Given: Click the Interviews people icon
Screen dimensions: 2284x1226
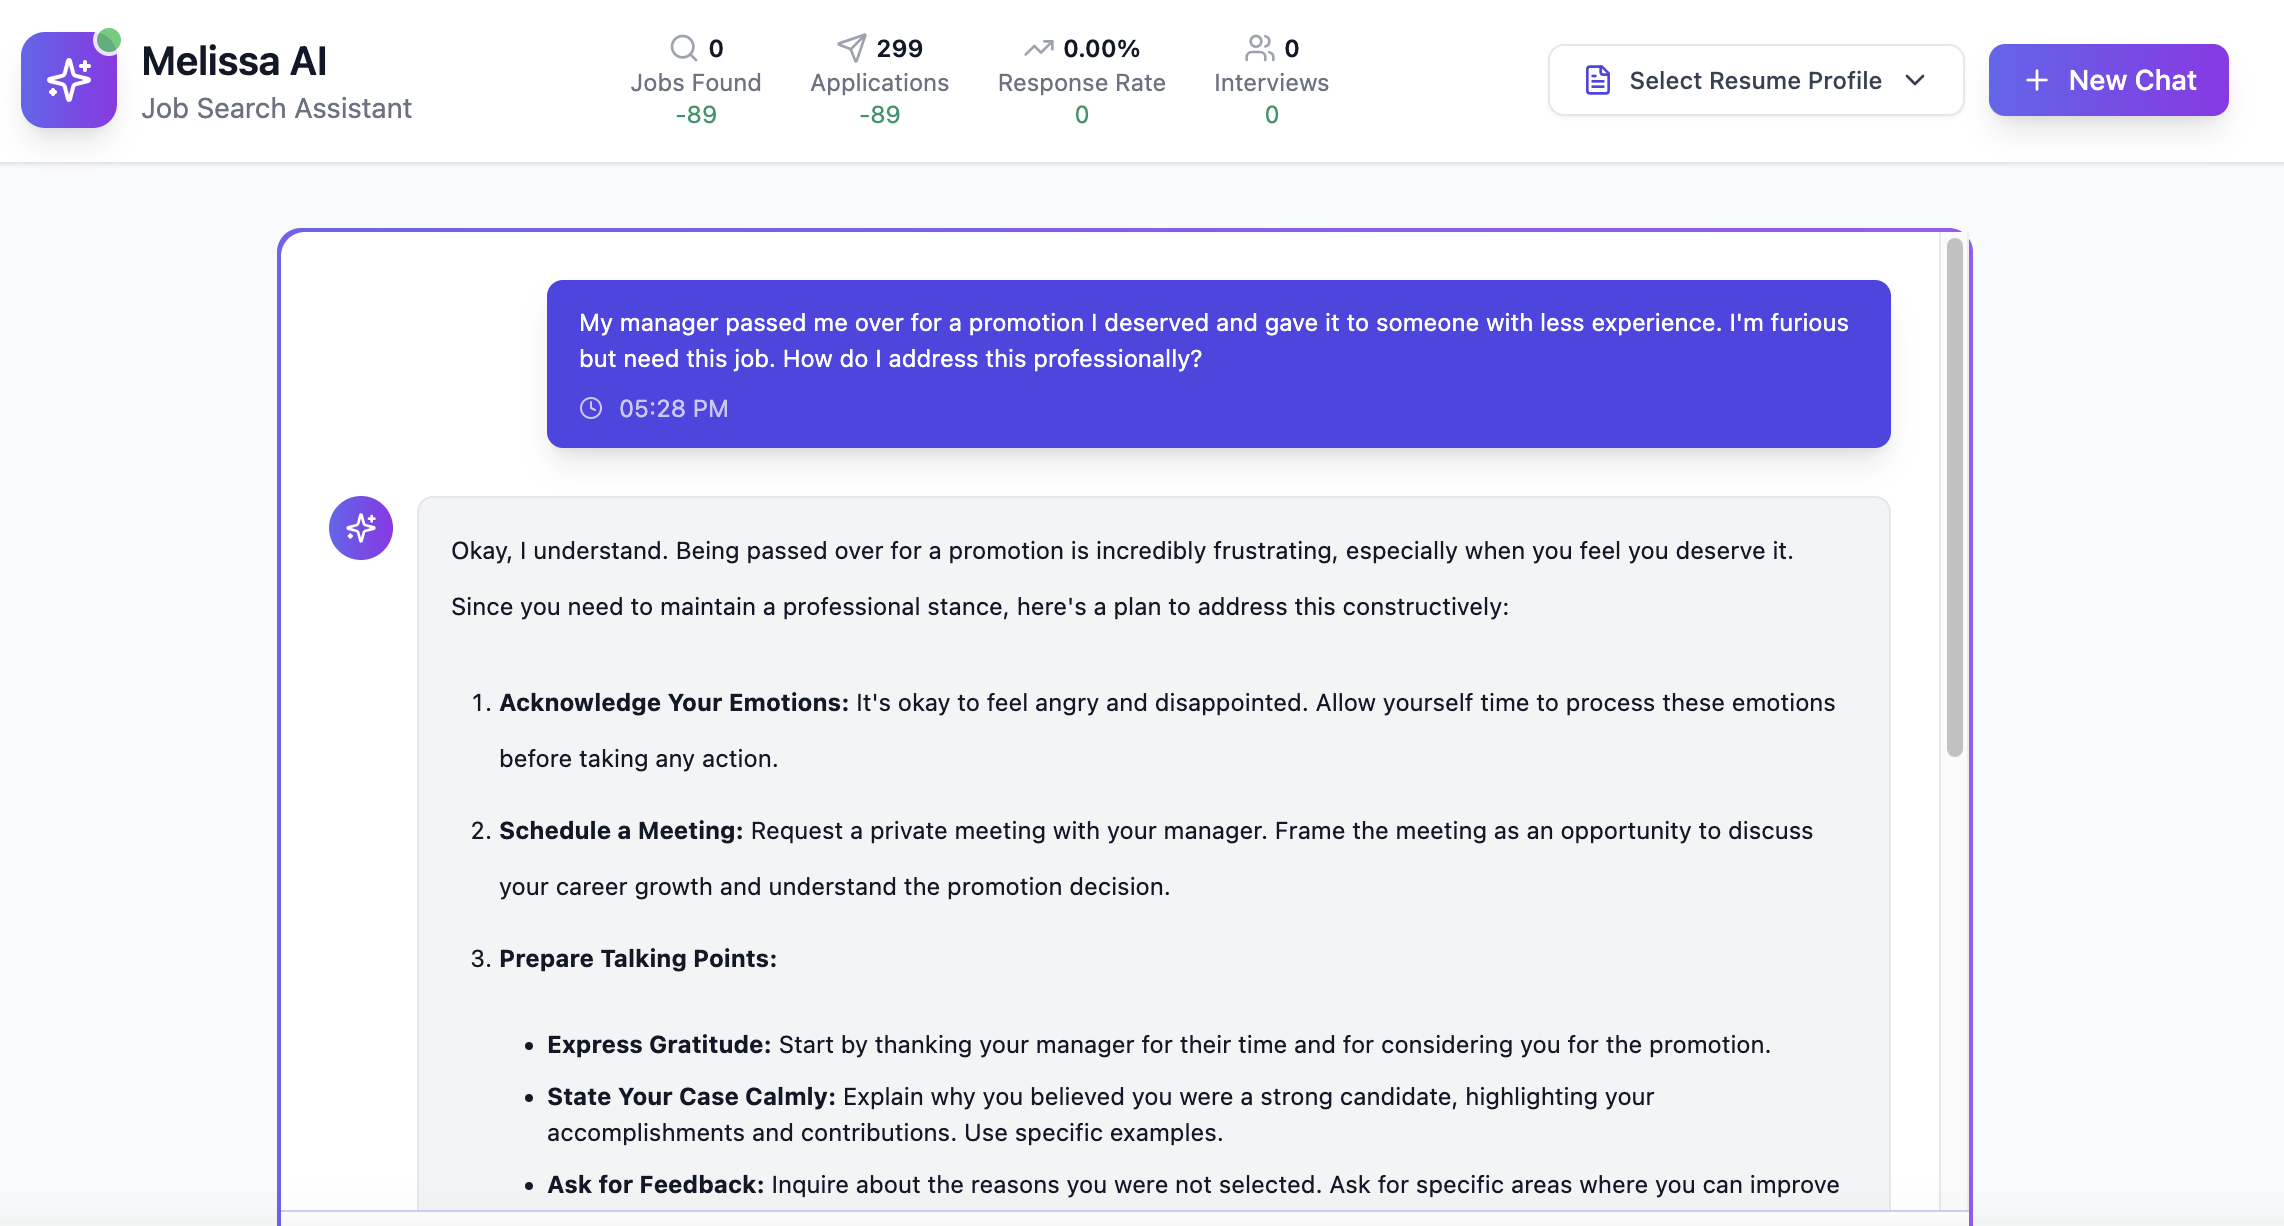Looking at the screenshot, I should pos(1259,48).
